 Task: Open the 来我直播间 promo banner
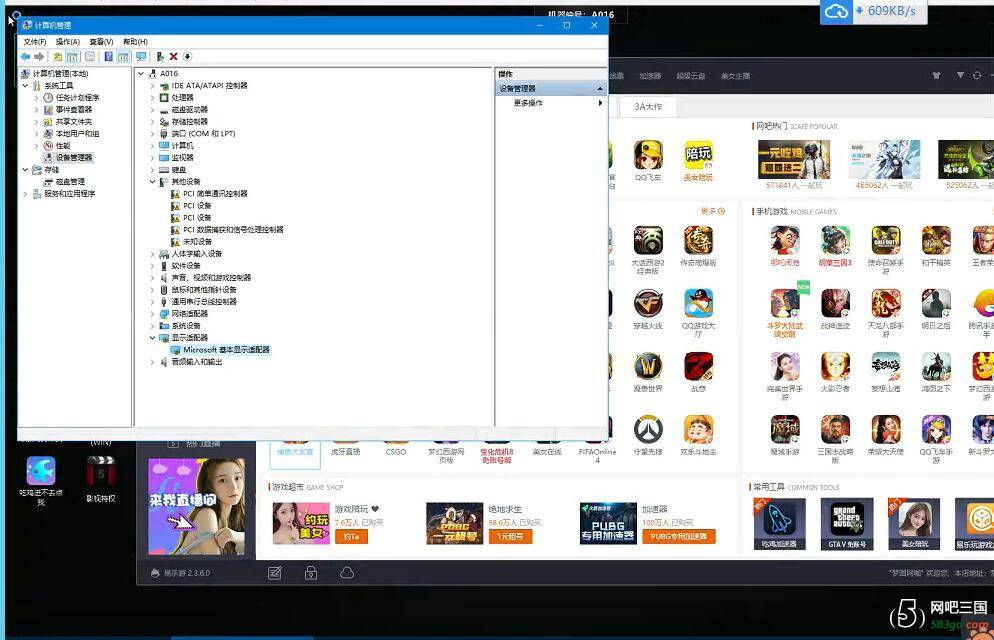pyautogui.click(x=197, y=507)
